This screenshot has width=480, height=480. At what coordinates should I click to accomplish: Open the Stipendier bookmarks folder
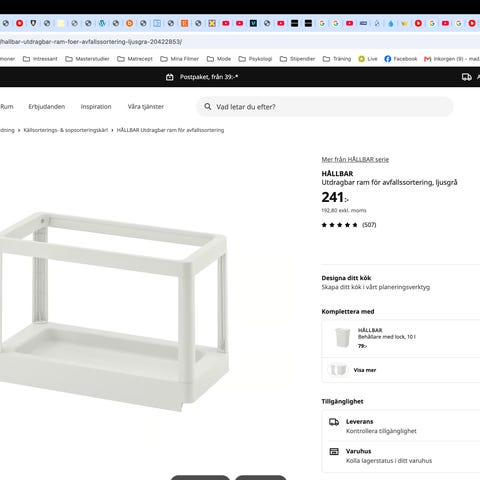298,59
